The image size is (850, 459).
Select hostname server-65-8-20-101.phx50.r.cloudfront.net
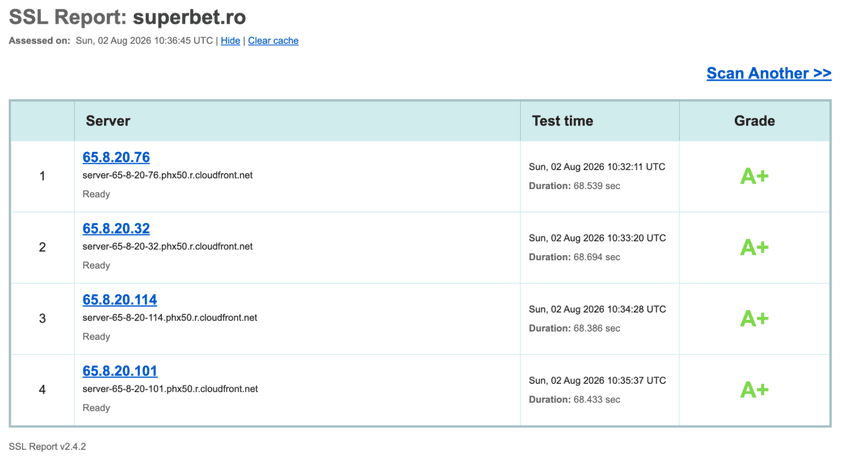click(170, 389)
